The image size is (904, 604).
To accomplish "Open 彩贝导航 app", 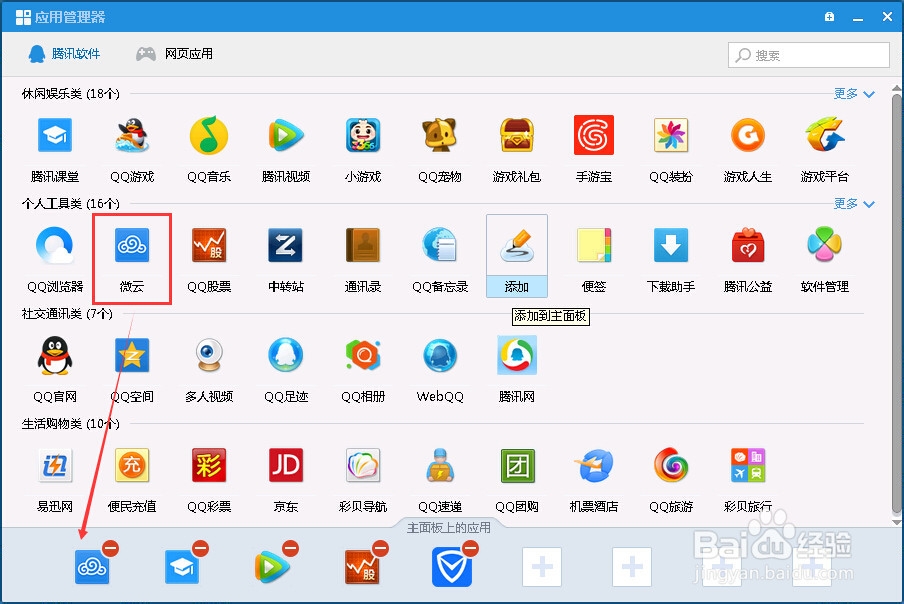I will click(363, 466).
